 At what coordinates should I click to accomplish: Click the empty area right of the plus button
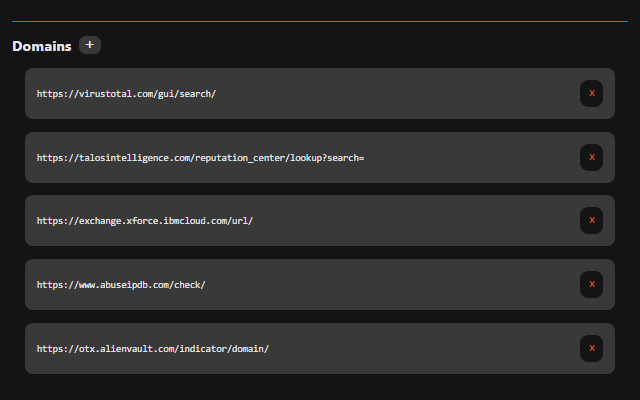pyautogui.click(x=350, y=46)
